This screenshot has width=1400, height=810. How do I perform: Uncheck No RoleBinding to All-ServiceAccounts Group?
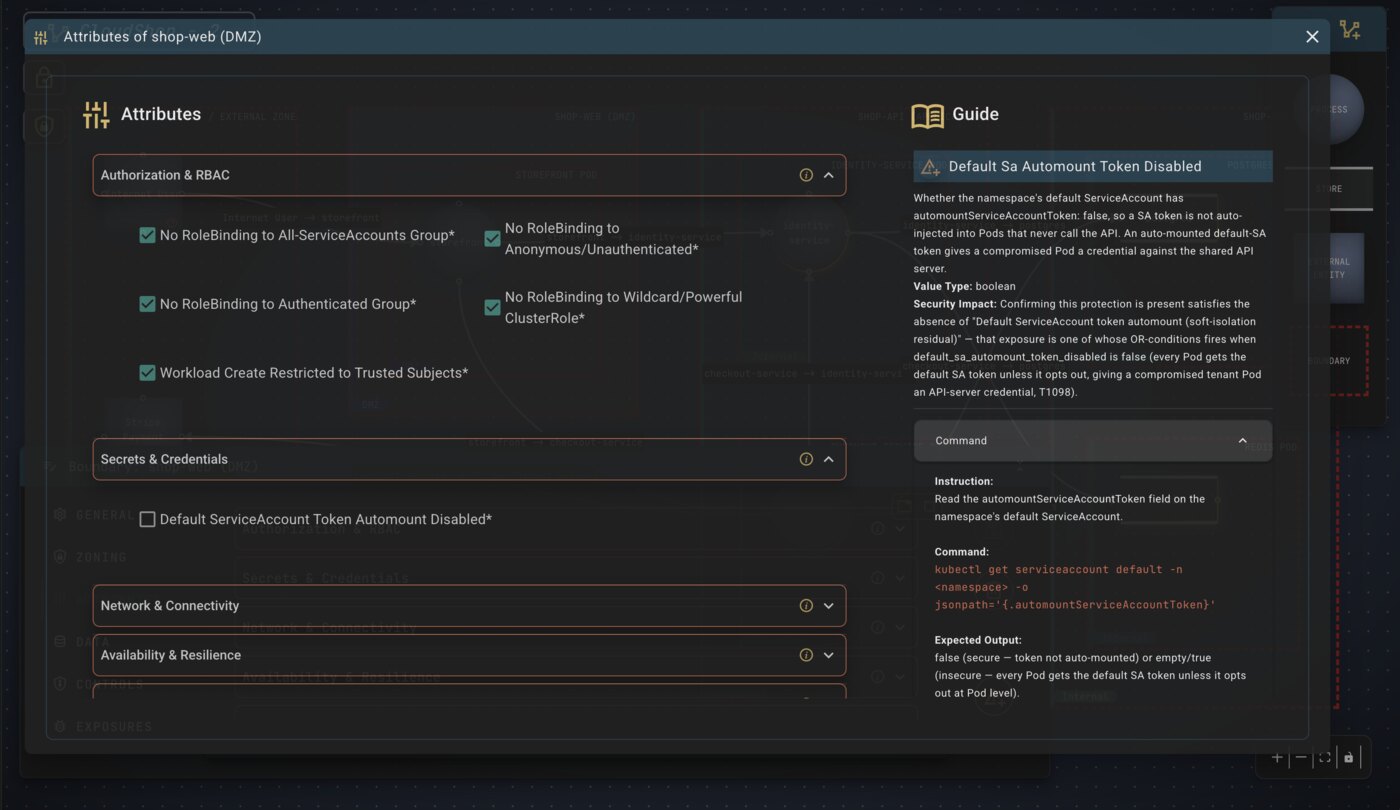[x=147, y=235]
